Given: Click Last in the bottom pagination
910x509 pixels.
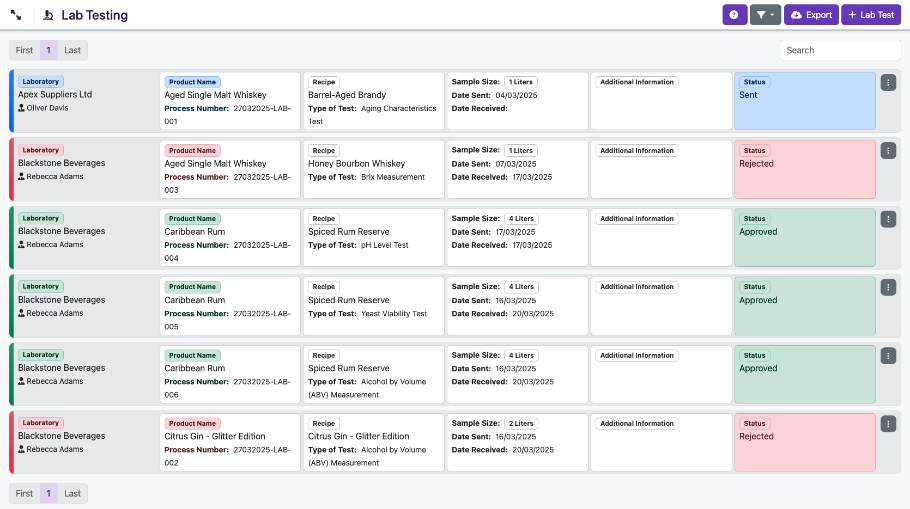Looking at the screenshot, I should pos(73,493).
